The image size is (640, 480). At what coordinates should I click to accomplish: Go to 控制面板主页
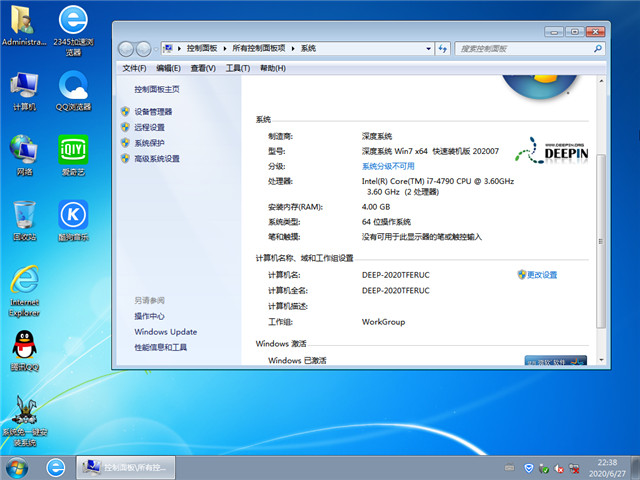point(157,89)
